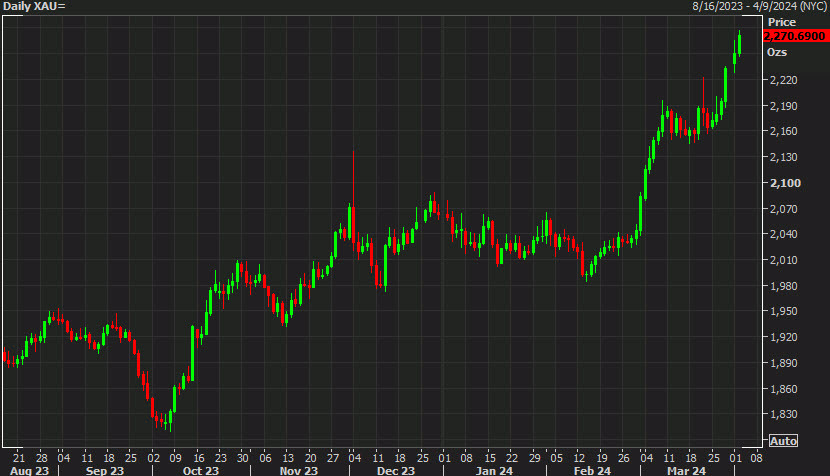The width and height of the screenshot is (830, 476).
Task: Click the Sep 23 month label
Action: pyautogui.click(x=105, y=470)
